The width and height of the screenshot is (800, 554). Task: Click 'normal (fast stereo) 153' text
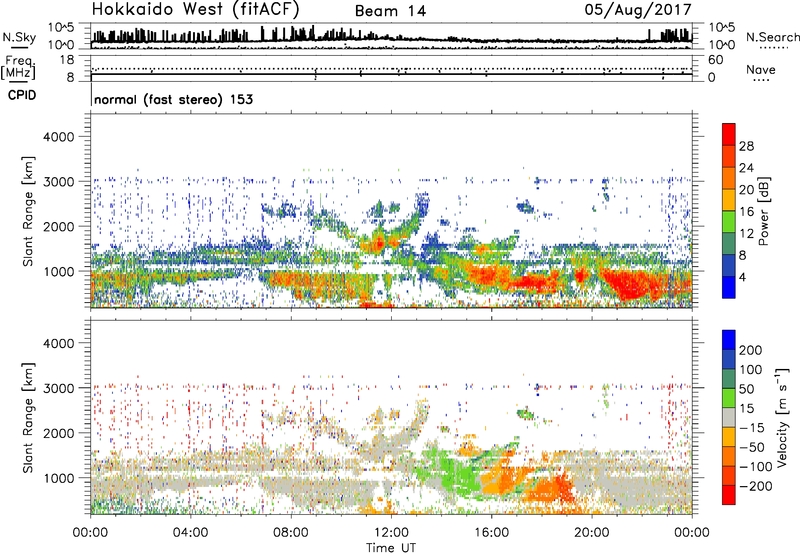[x=173, y=99]
